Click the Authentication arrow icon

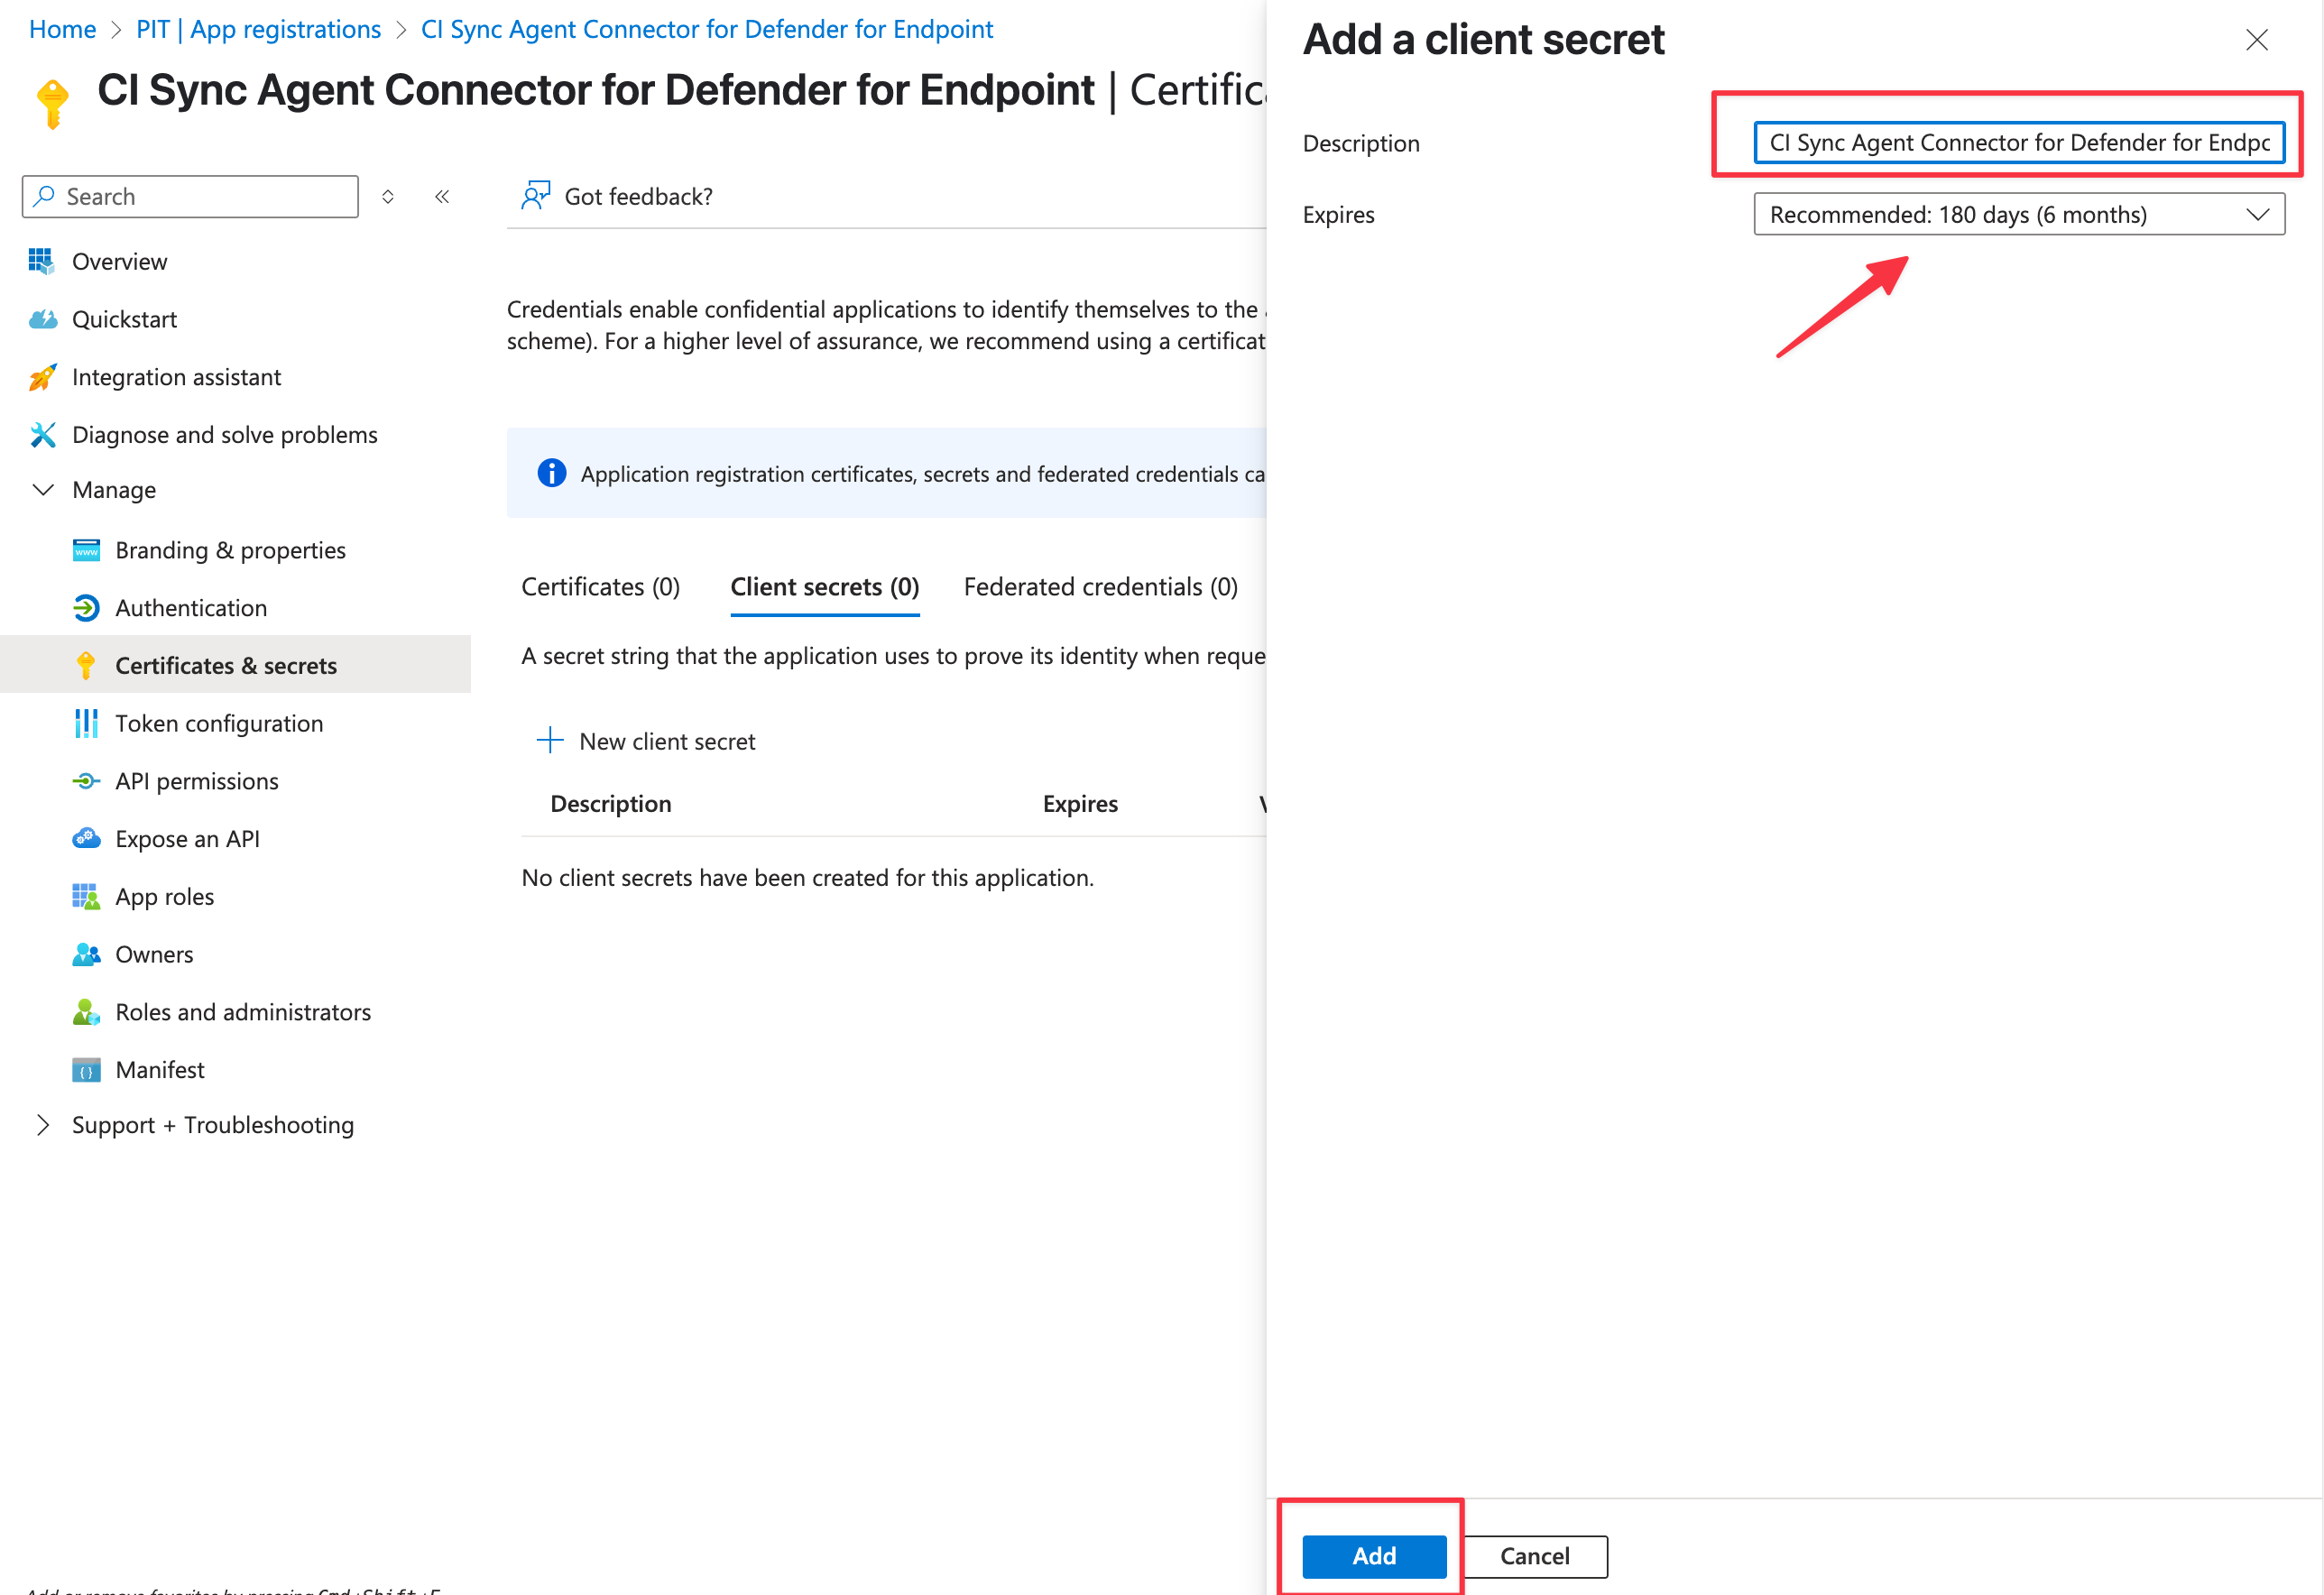(86, 608)
